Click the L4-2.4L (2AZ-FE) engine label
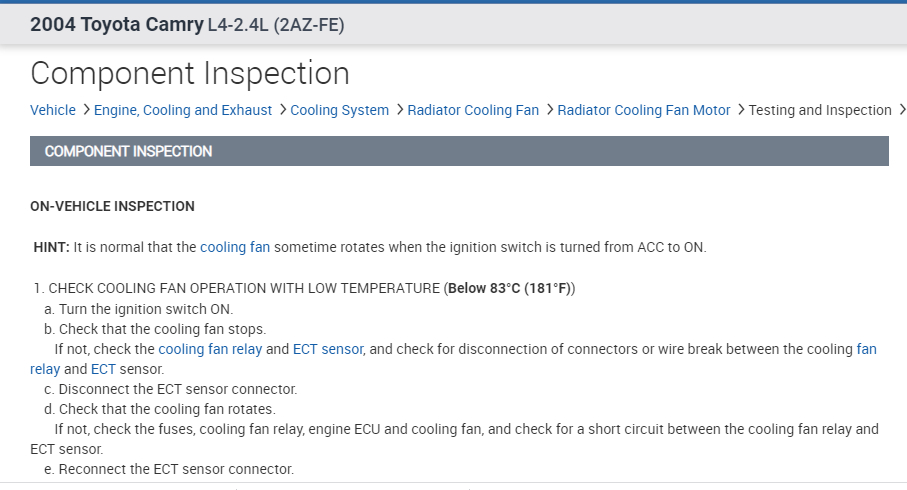The image size is (907, 490). [276, 24]
